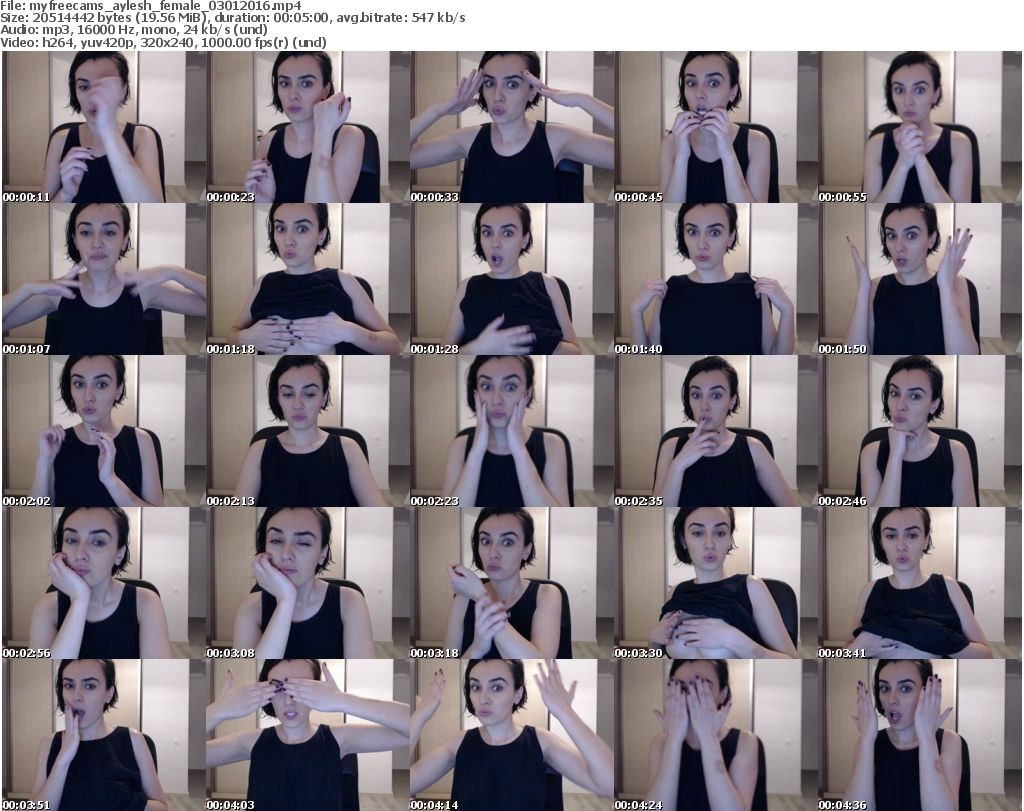This screenshot has width=1024, height=811.
Task: Choose the frame stamped 00:04:03
Action: [x=308, y=735]
